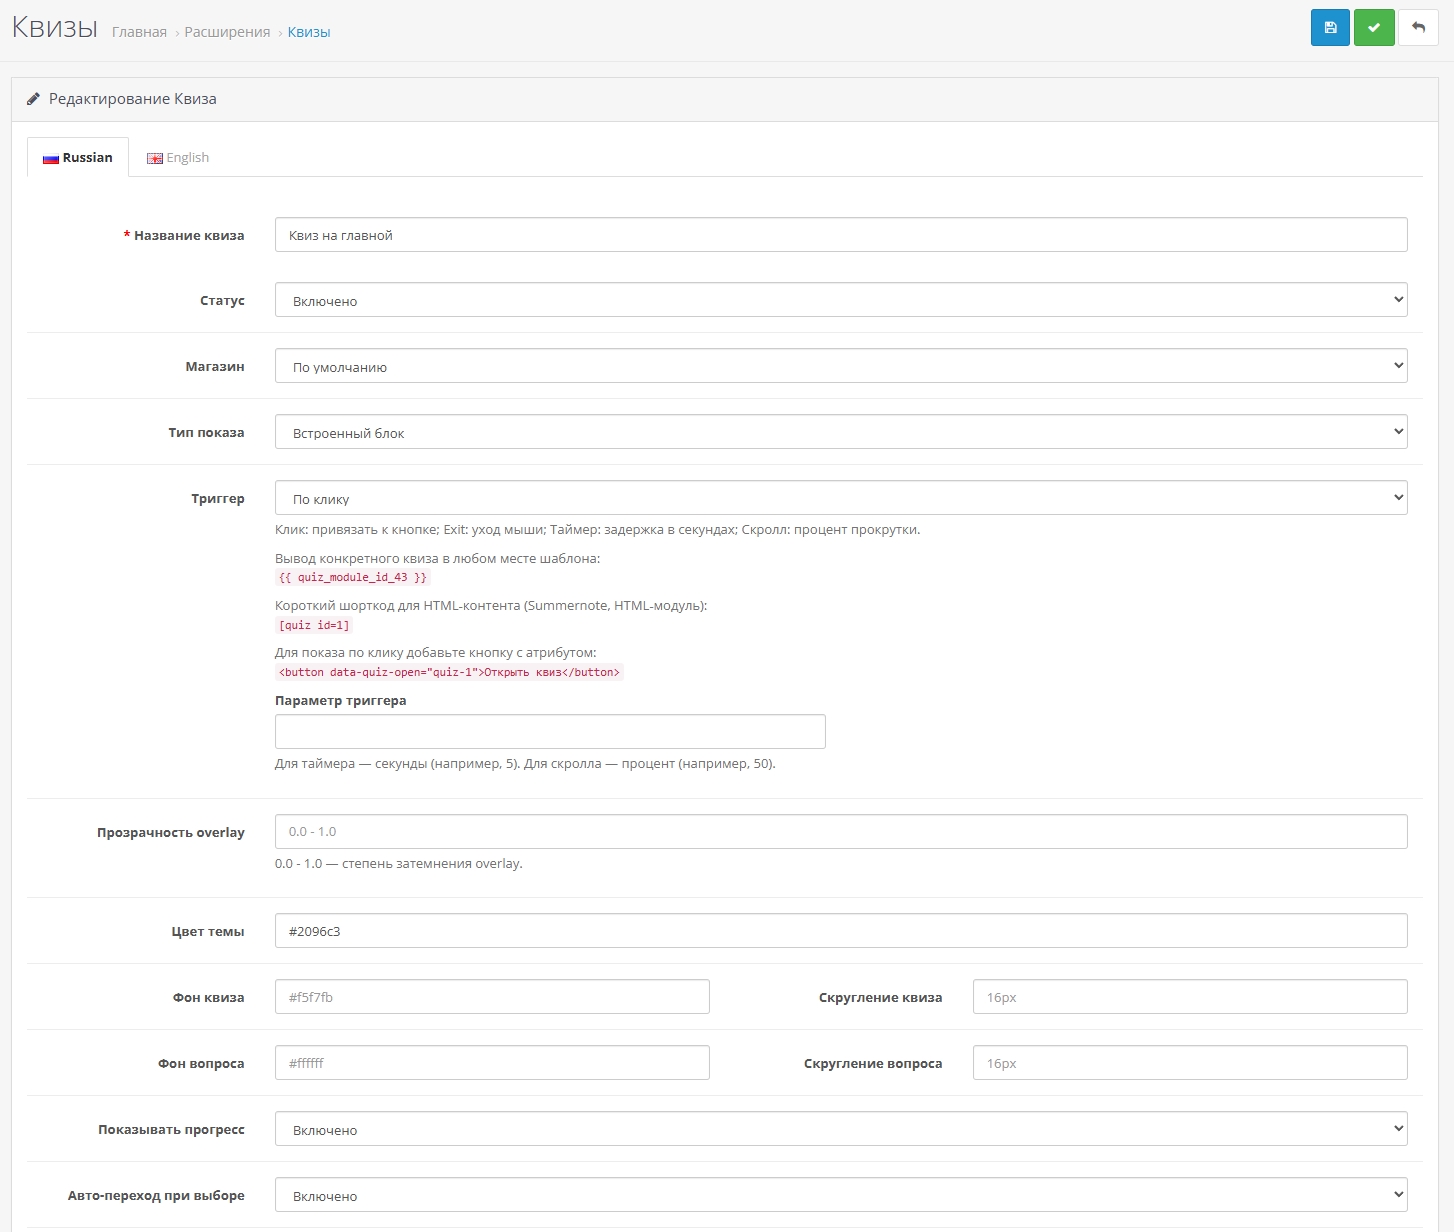
Task: Switch to the English language tab
Action: pos(178,158)
